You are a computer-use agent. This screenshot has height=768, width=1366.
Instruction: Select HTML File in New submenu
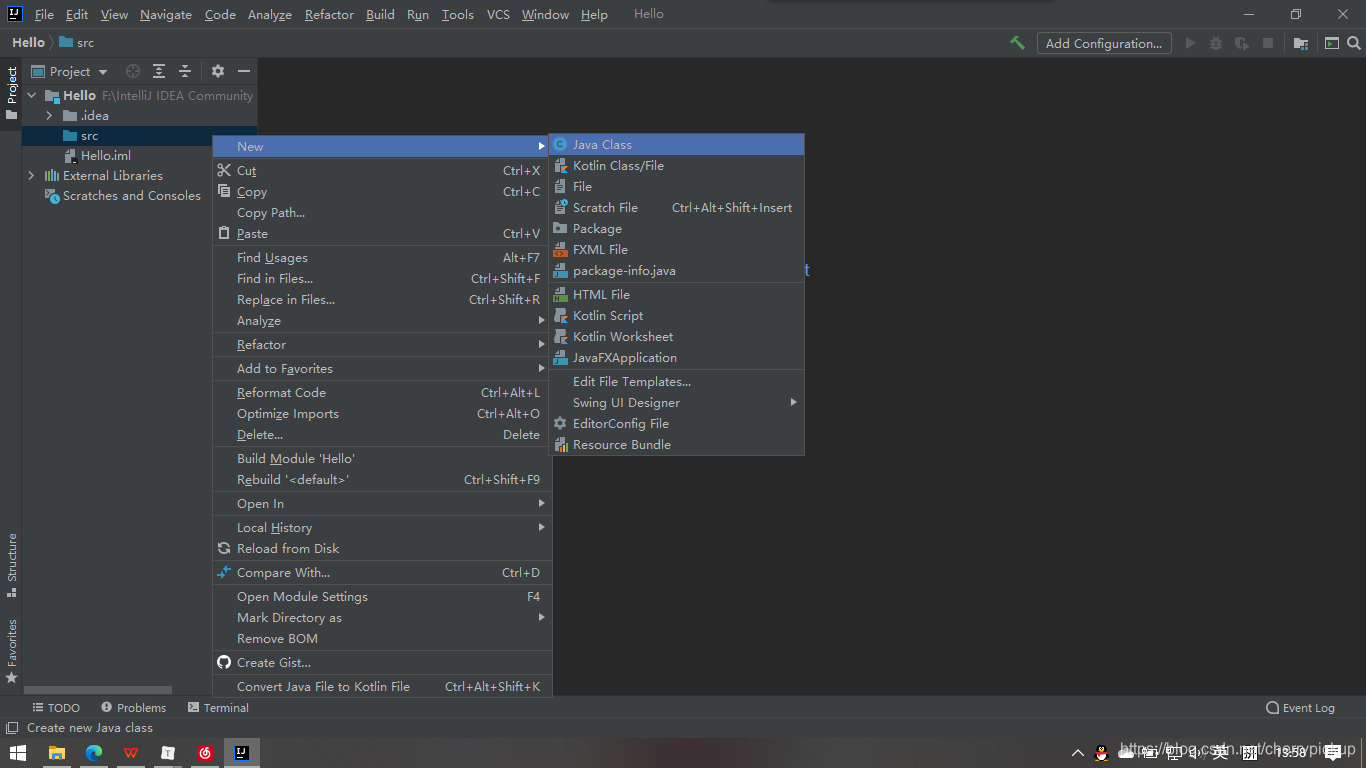(677, 294)
